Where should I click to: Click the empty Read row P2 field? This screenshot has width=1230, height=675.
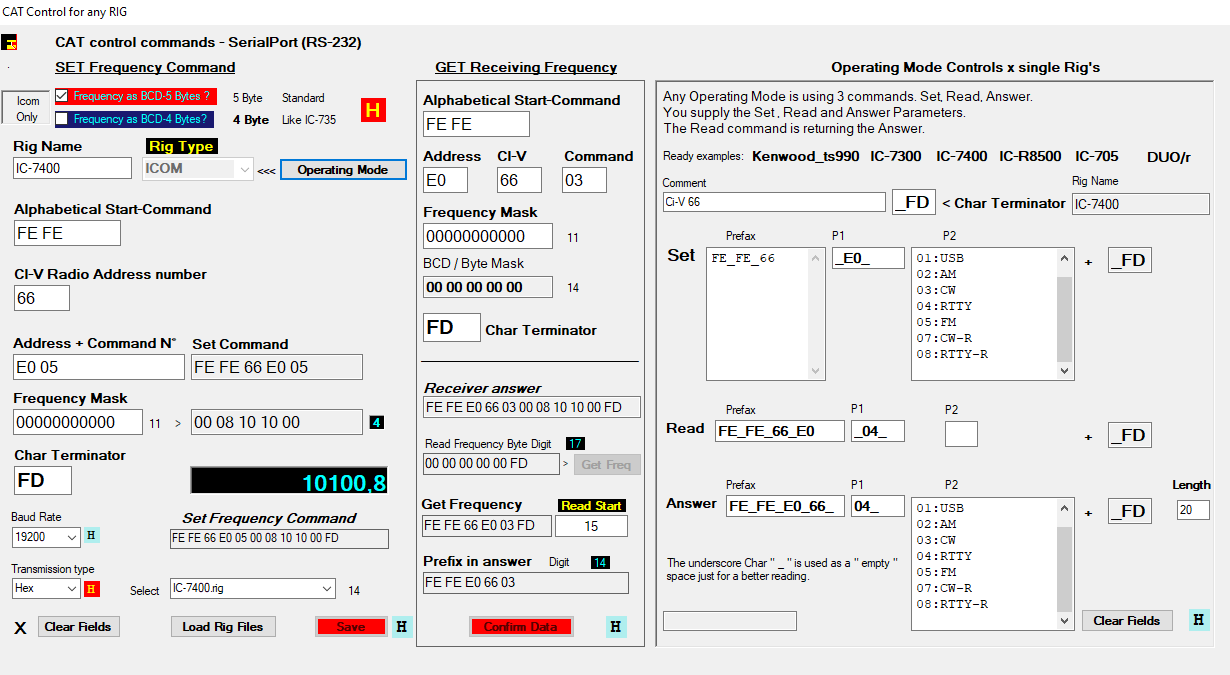(961, 433)
